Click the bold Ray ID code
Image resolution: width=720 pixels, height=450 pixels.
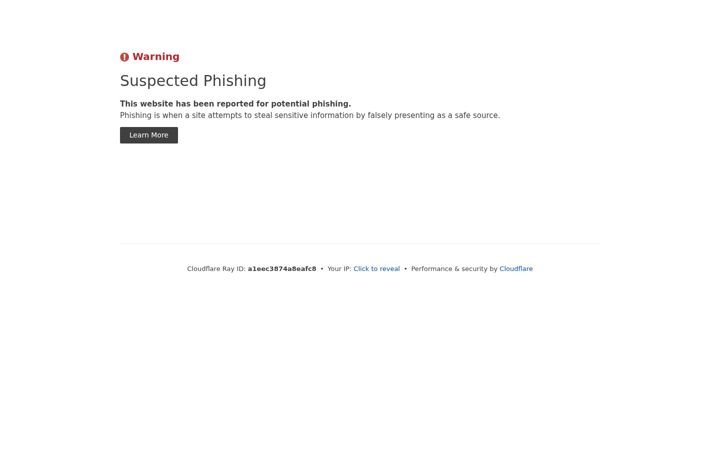tap(282, 269)
